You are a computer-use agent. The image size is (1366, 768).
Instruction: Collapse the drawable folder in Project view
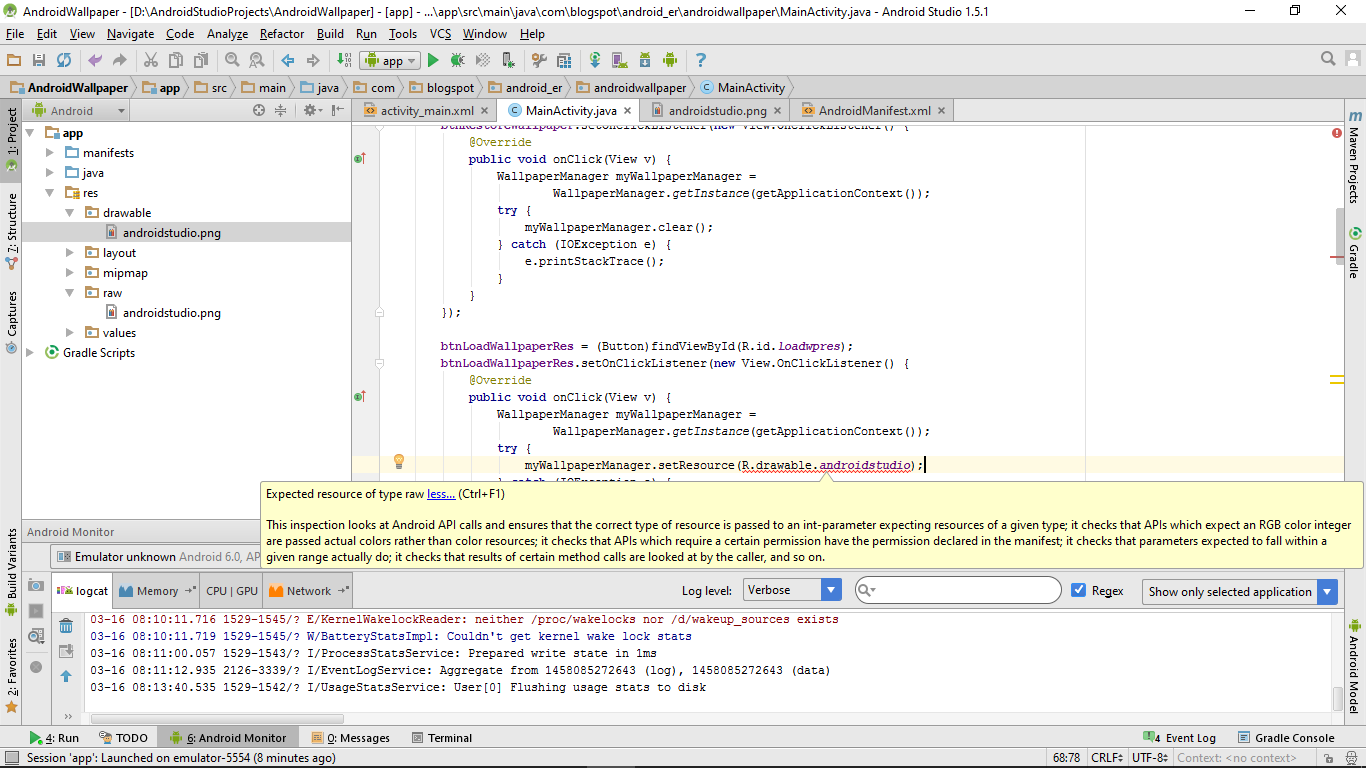coord(70,212)
